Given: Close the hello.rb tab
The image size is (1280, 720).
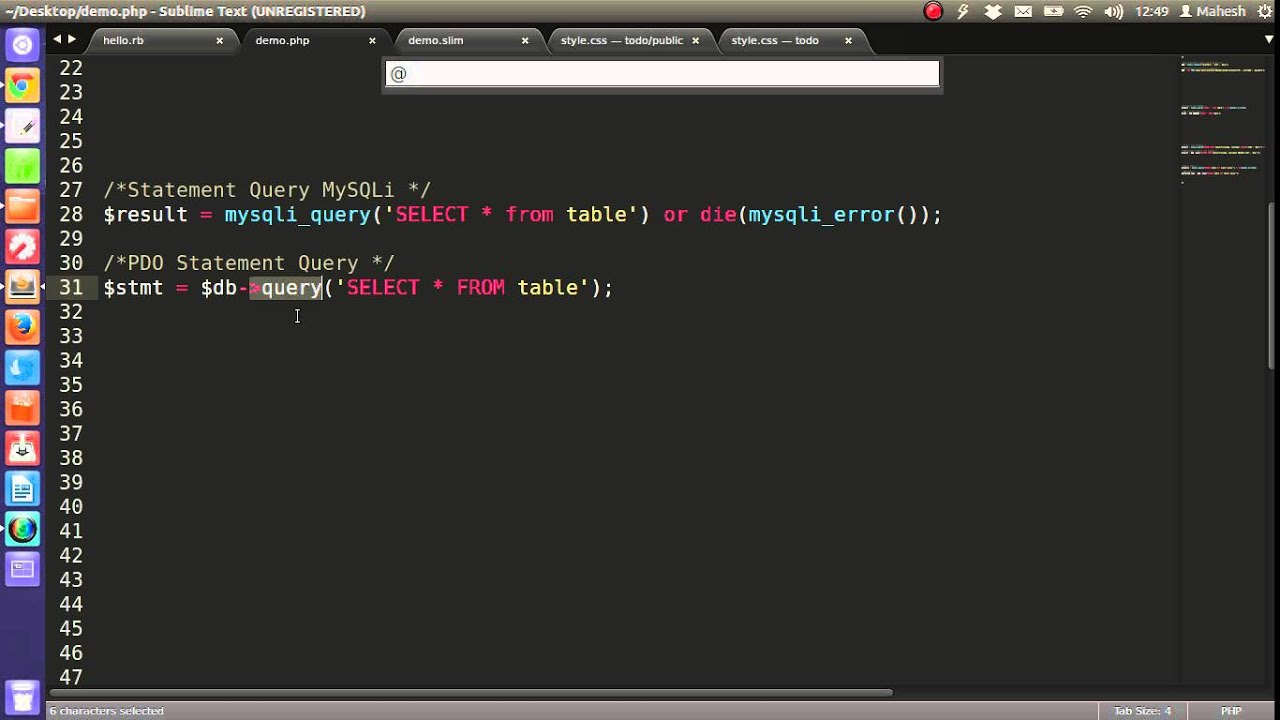Looking at the screenshot, I should coord(220,41).
